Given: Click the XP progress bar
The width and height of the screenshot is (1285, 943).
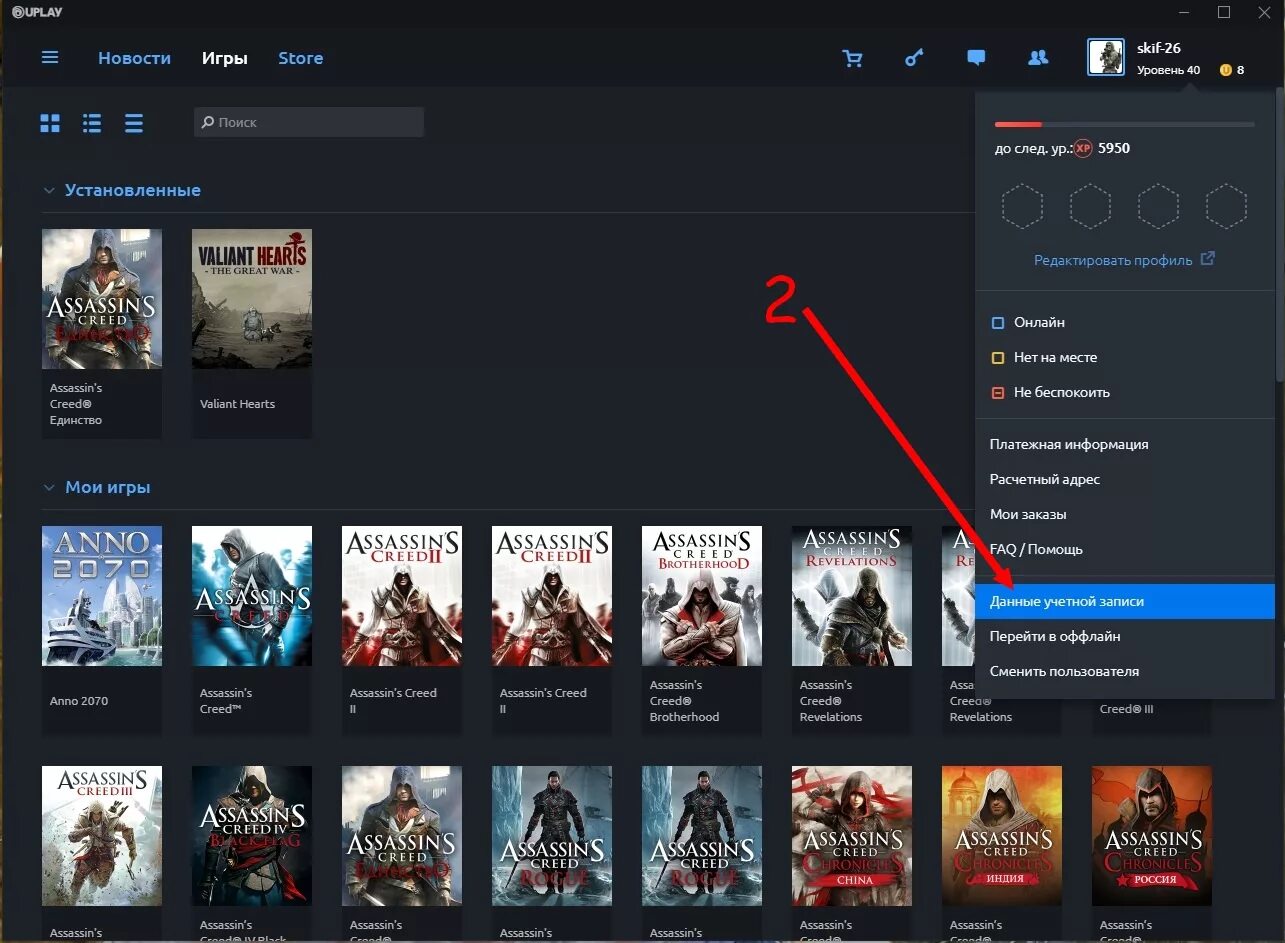Looking at the screenshot, I should click(1124, 124).
